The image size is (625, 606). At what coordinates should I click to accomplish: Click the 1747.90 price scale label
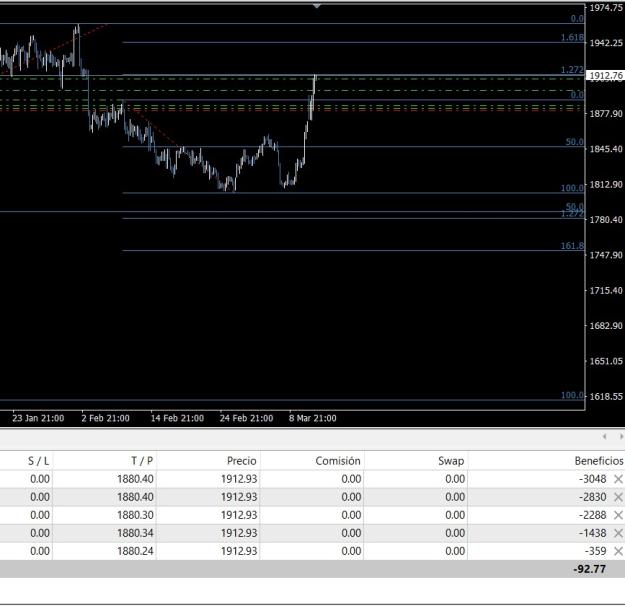(606, 255)
